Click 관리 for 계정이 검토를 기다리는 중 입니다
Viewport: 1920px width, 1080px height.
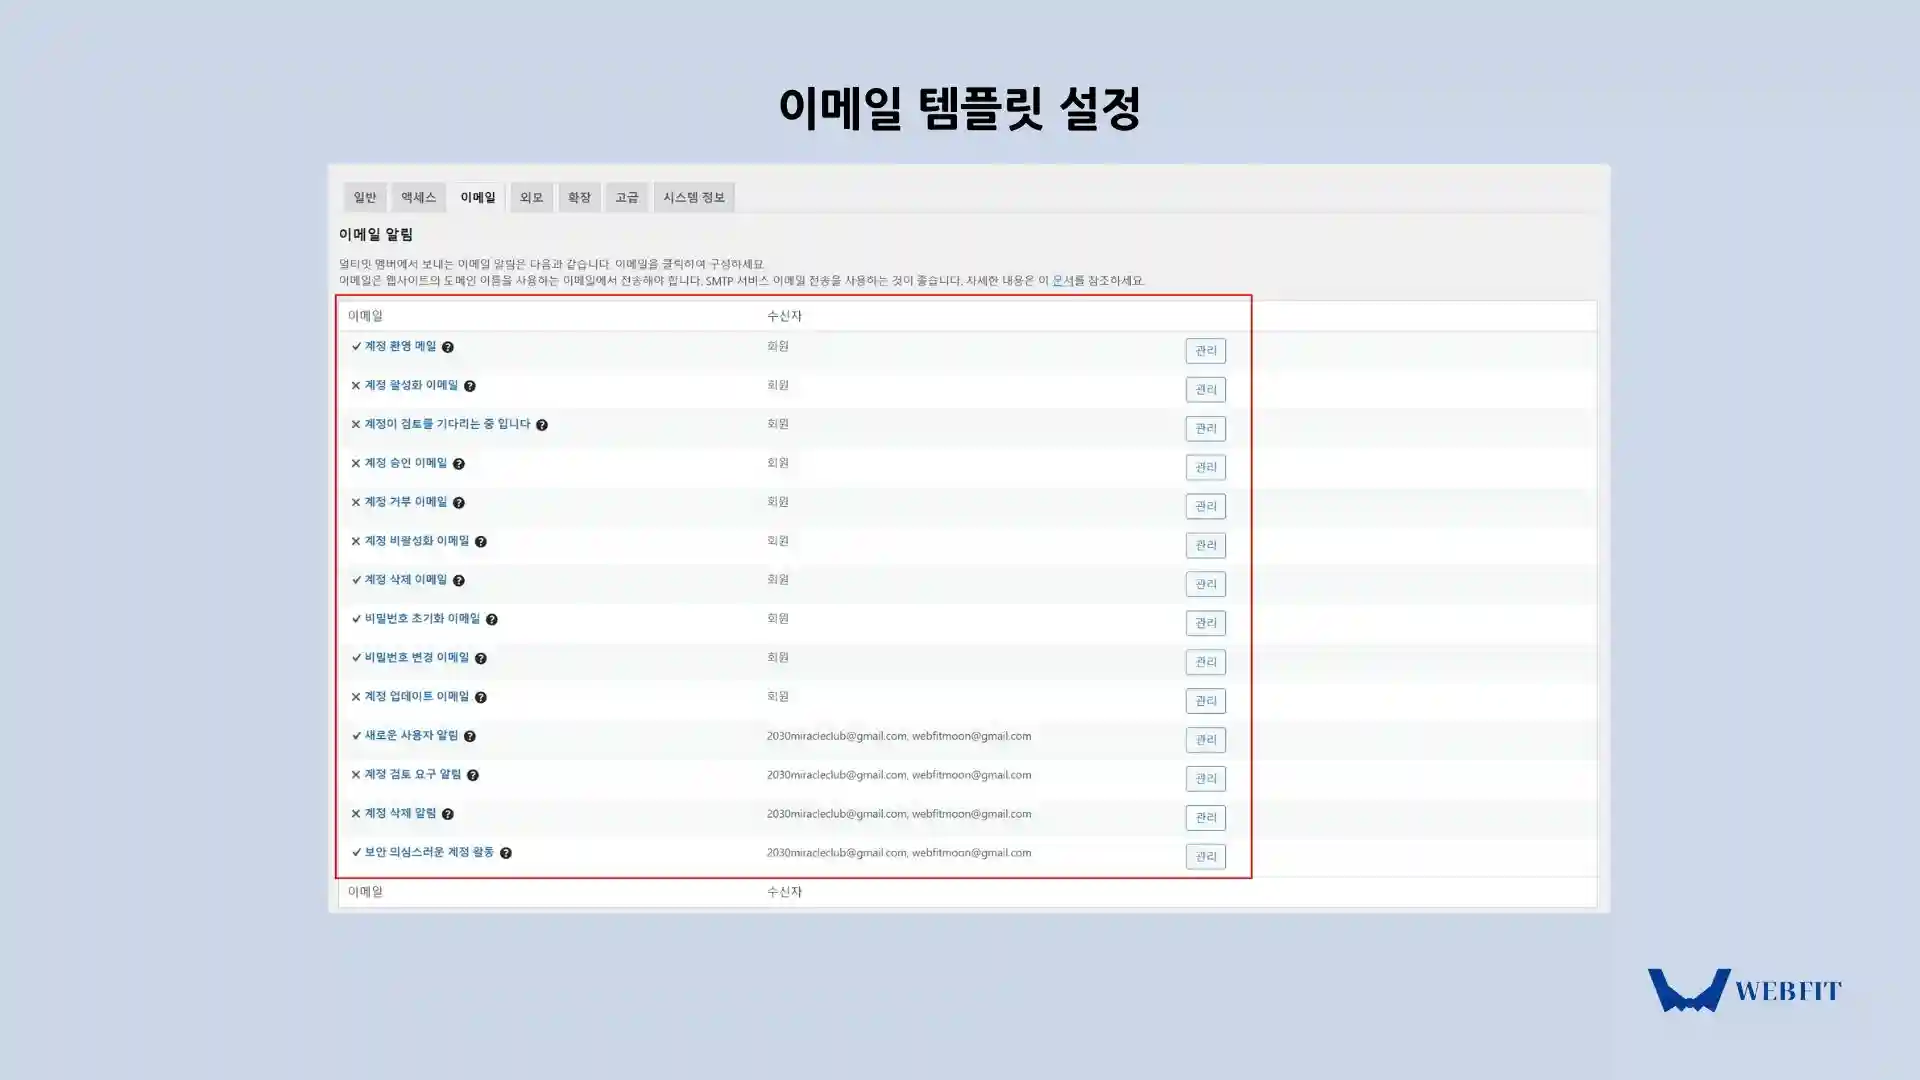[1206, 429]
